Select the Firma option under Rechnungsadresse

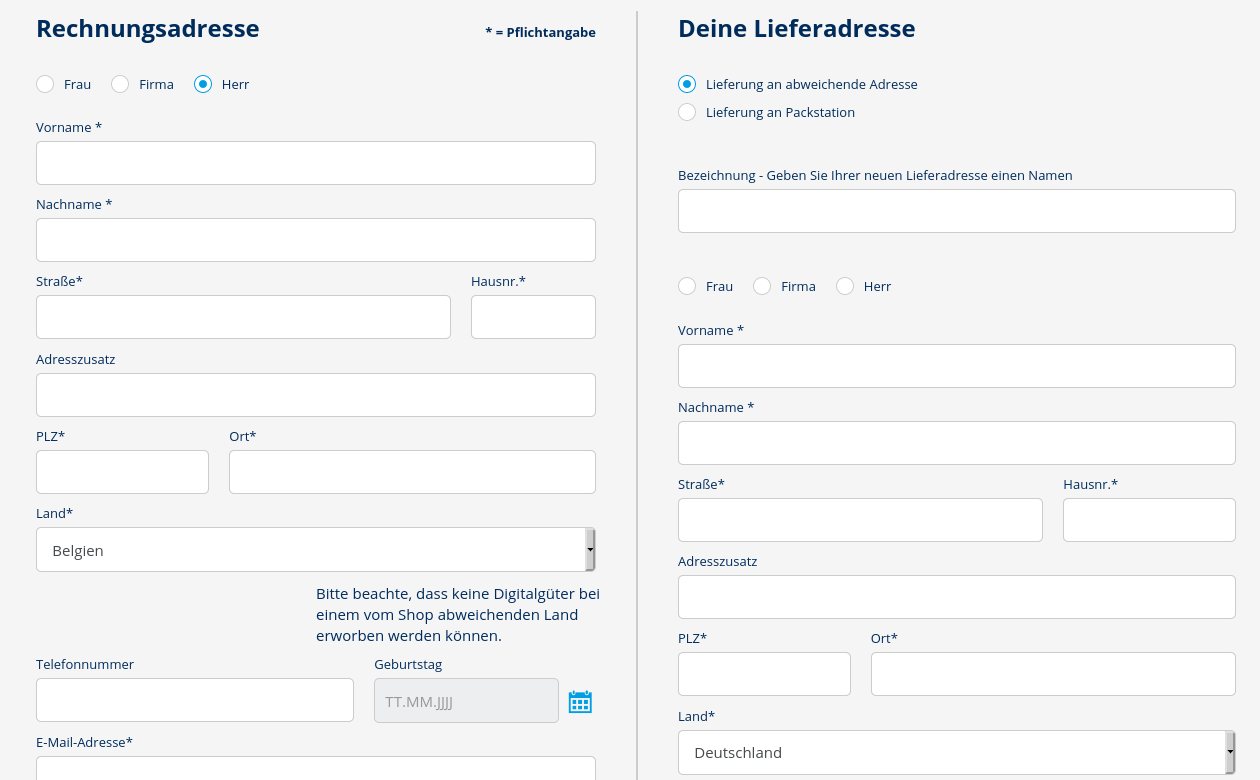(x=120, y=84)
